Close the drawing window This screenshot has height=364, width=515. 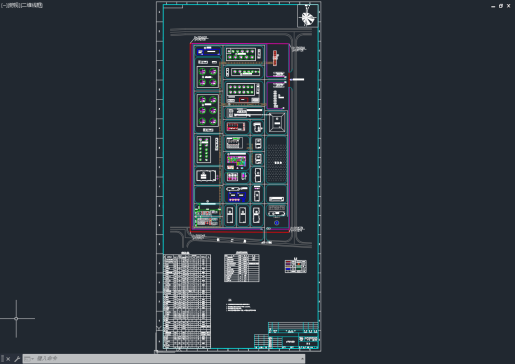click(509, 6)
